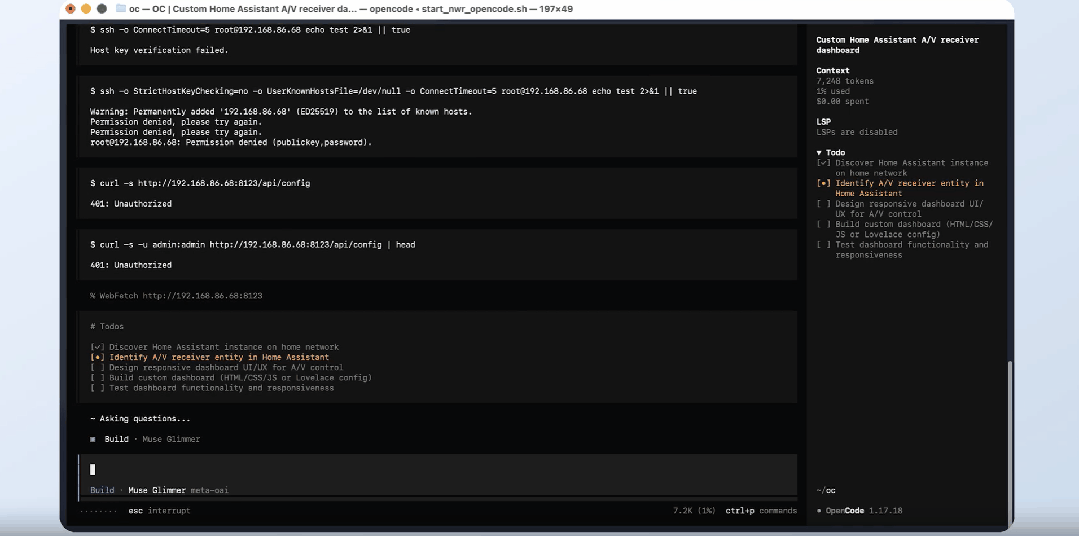Click the meta-oai provider label
The width and height of the screenshot is (1079, 536).
coord(209,490)
